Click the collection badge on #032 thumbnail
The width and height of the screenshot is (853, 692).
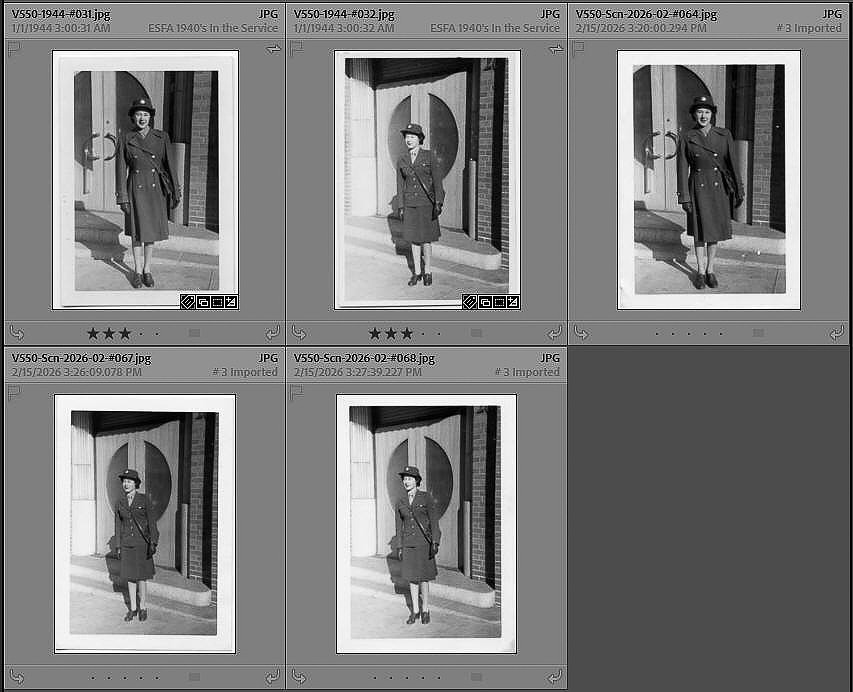pyautogui.click(x=485, y=302)
